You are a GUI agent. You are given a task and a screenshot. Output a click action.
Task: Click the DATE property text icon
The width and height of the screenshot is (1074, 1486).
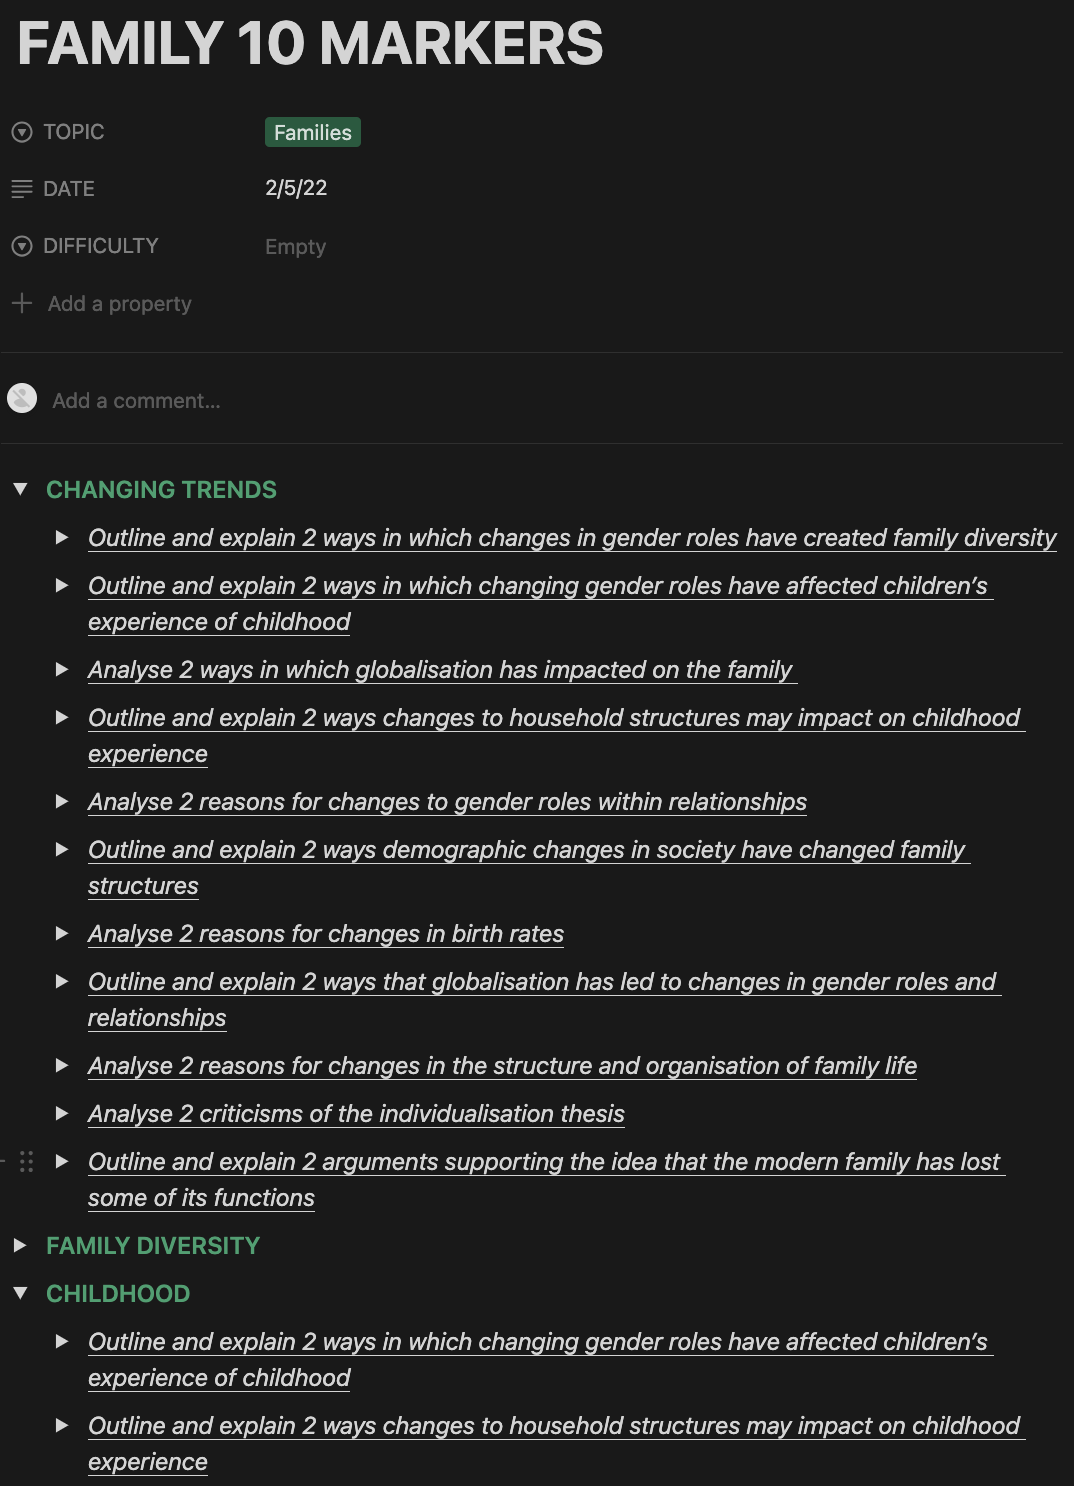(22, 189)
